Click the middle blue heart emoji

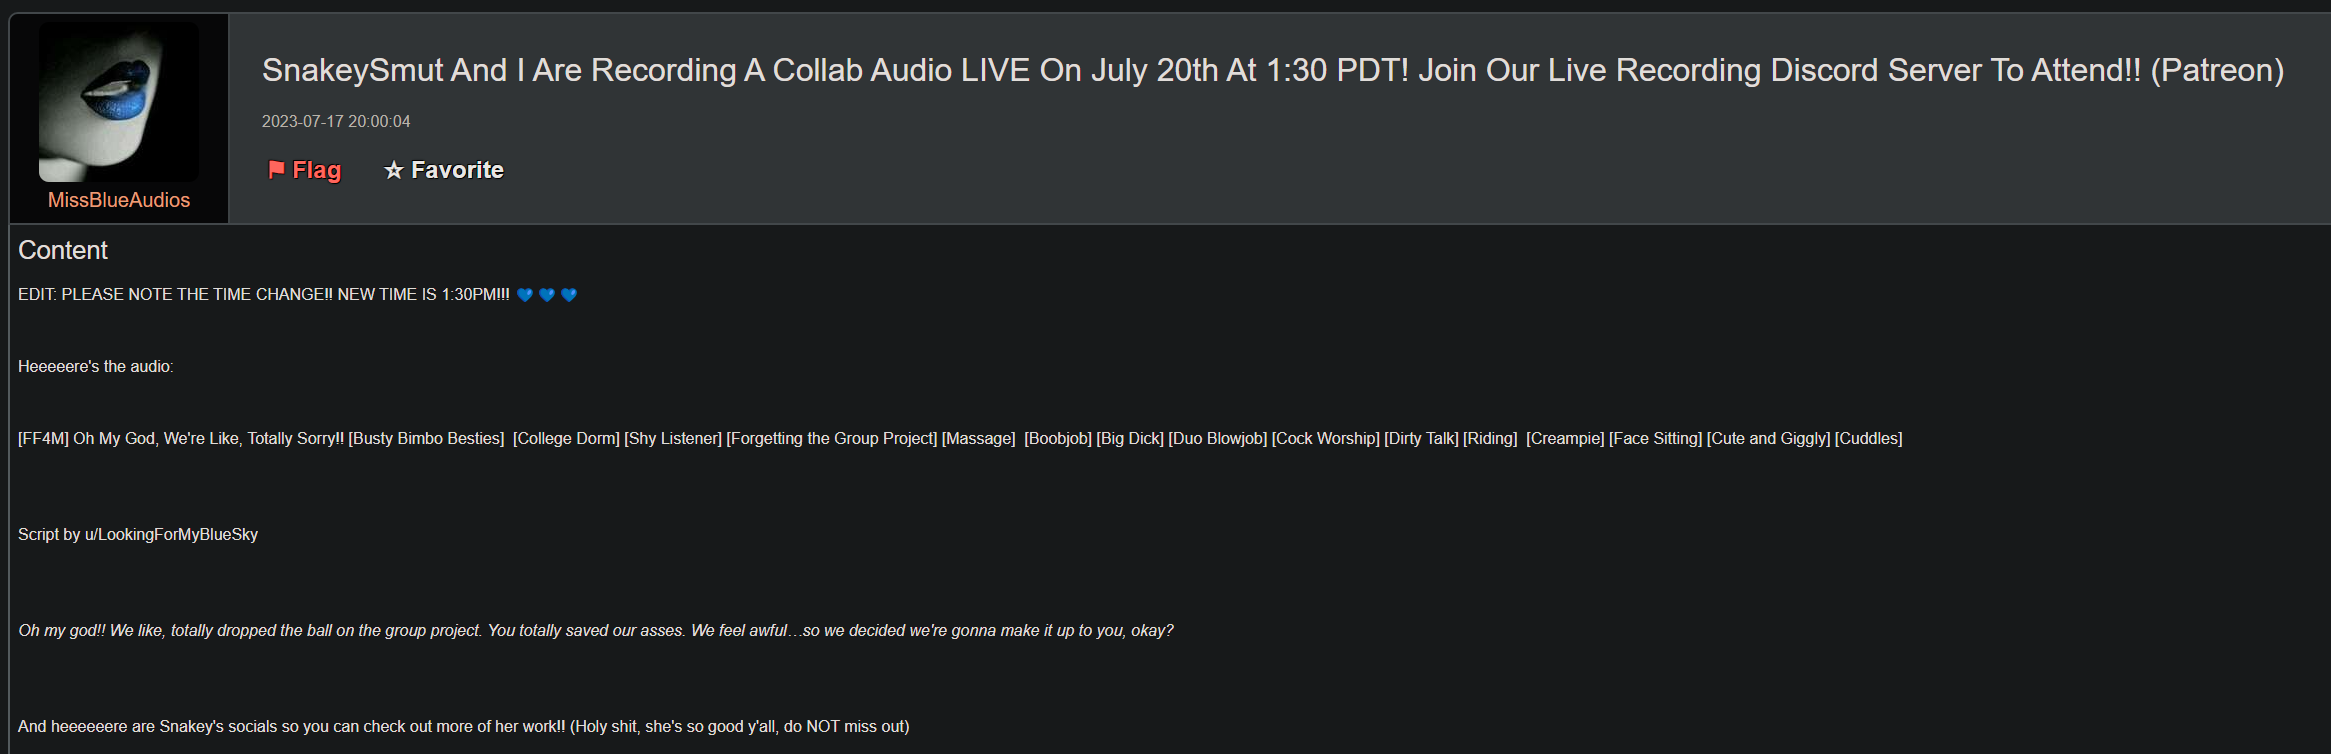click(546, 295)
